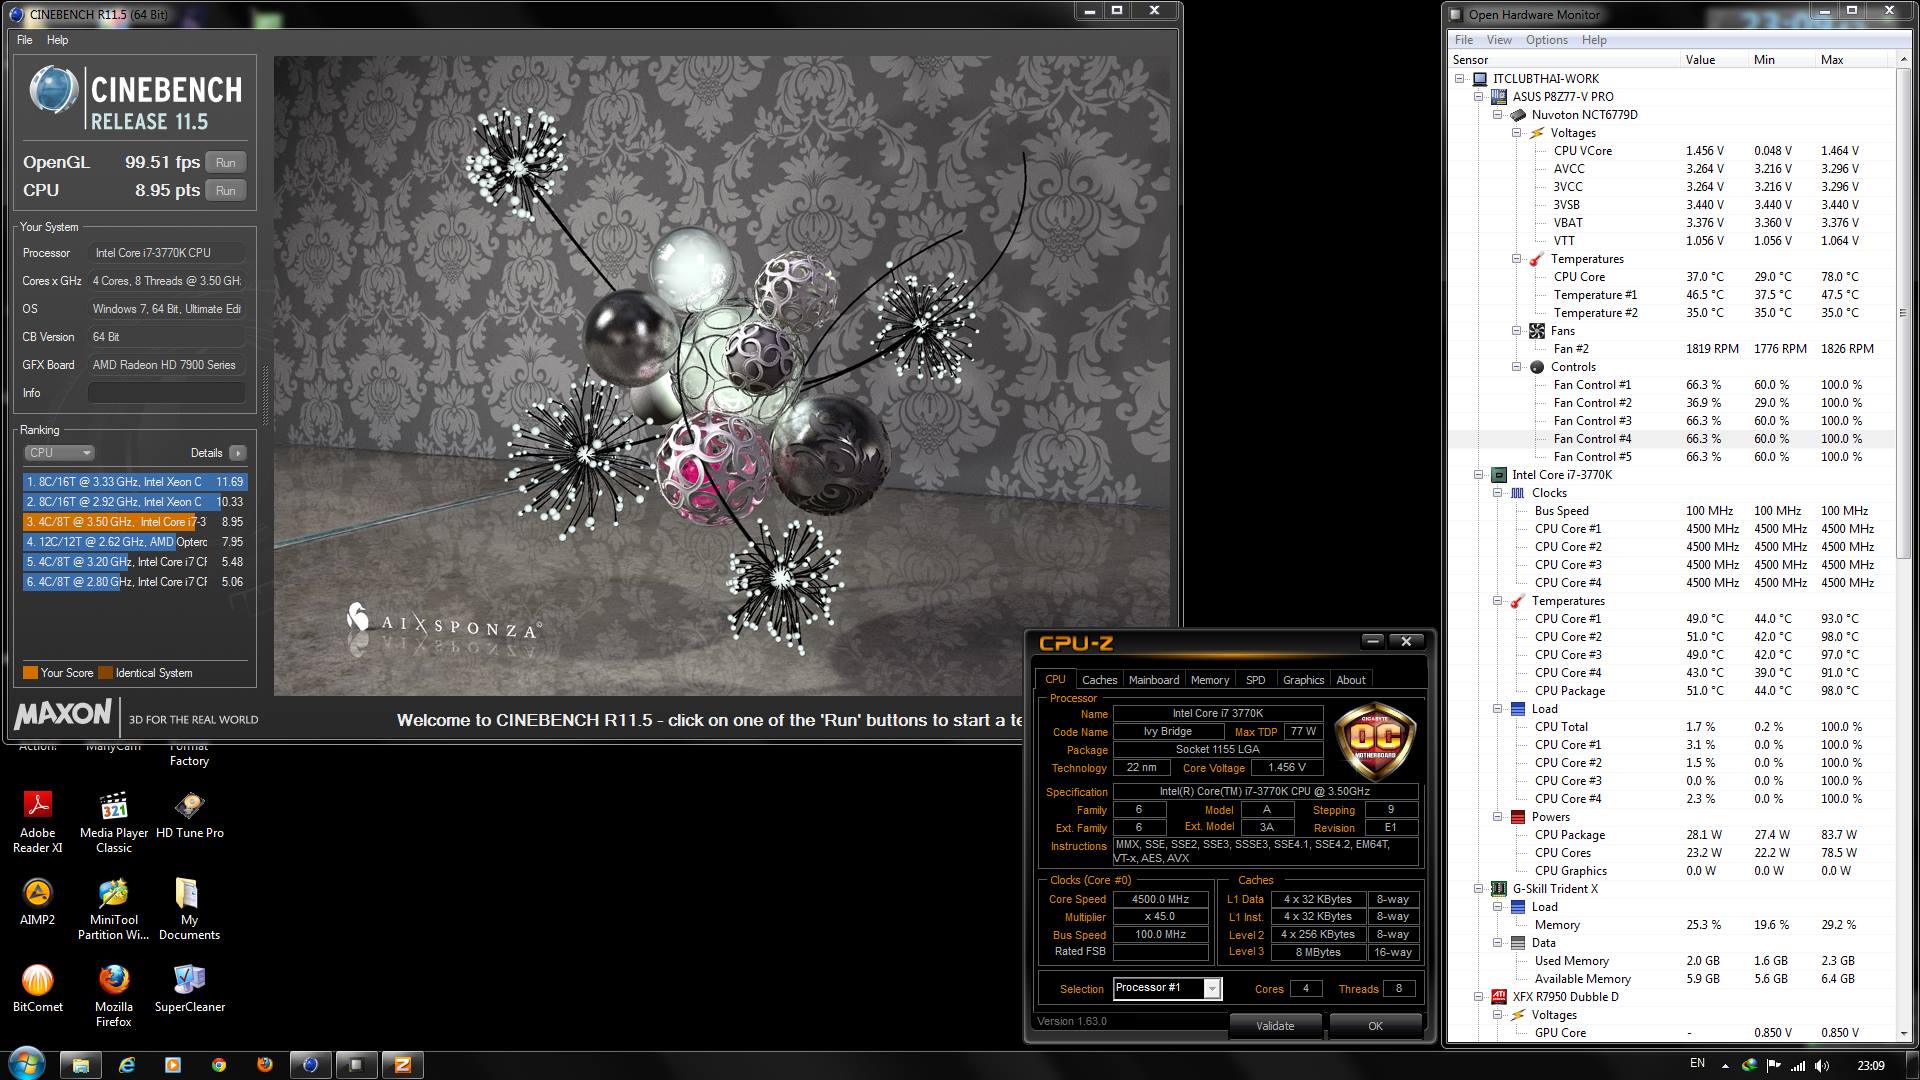This screenshot has width=1920, height=1080.
Task: Switch to the Mainboard tab in CPU-Z
Action: (1154, 680)
